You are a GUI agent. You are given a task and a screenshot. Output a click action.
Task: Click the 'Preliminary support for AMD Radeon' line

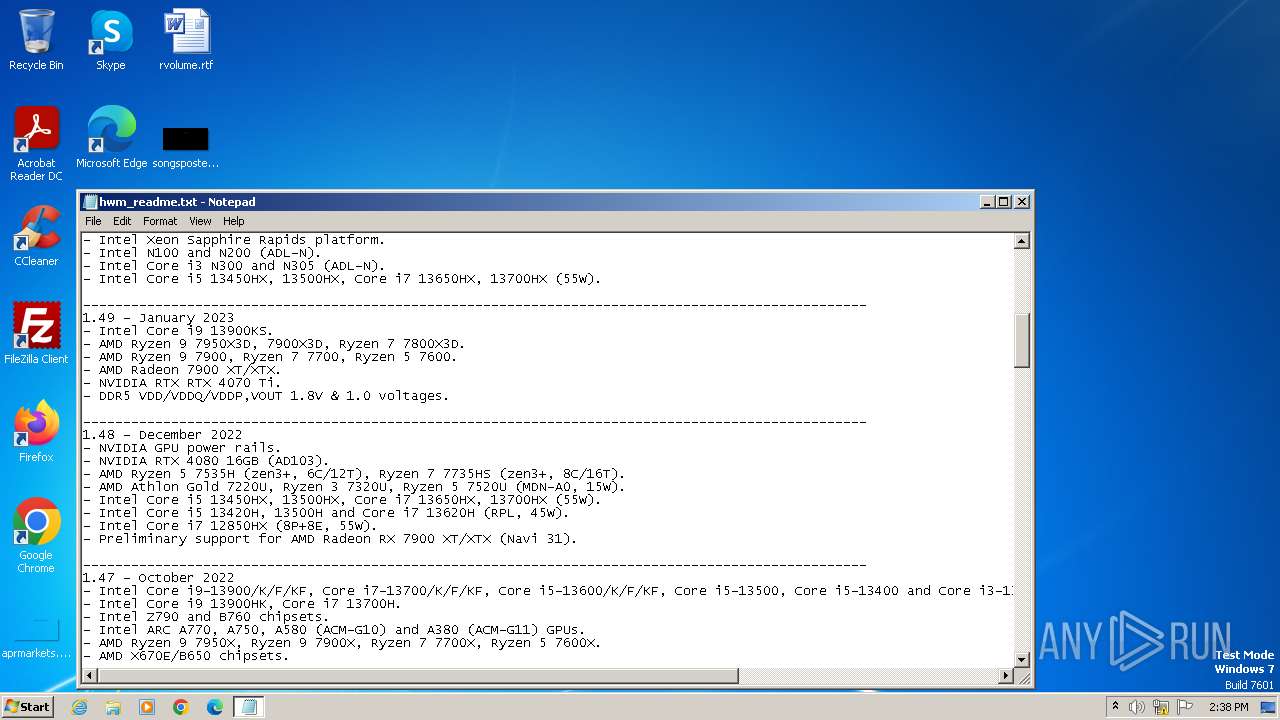[x=330, y=539]
